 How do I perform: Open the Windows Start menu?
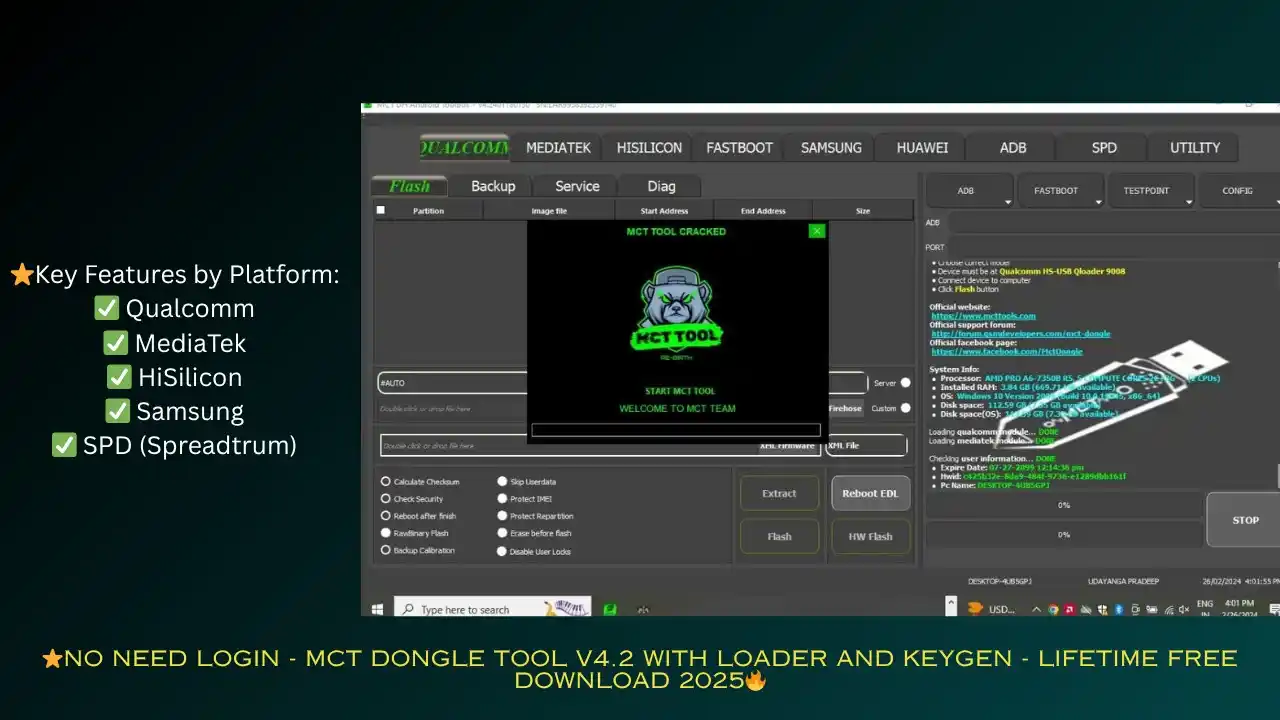click(378, 609)
